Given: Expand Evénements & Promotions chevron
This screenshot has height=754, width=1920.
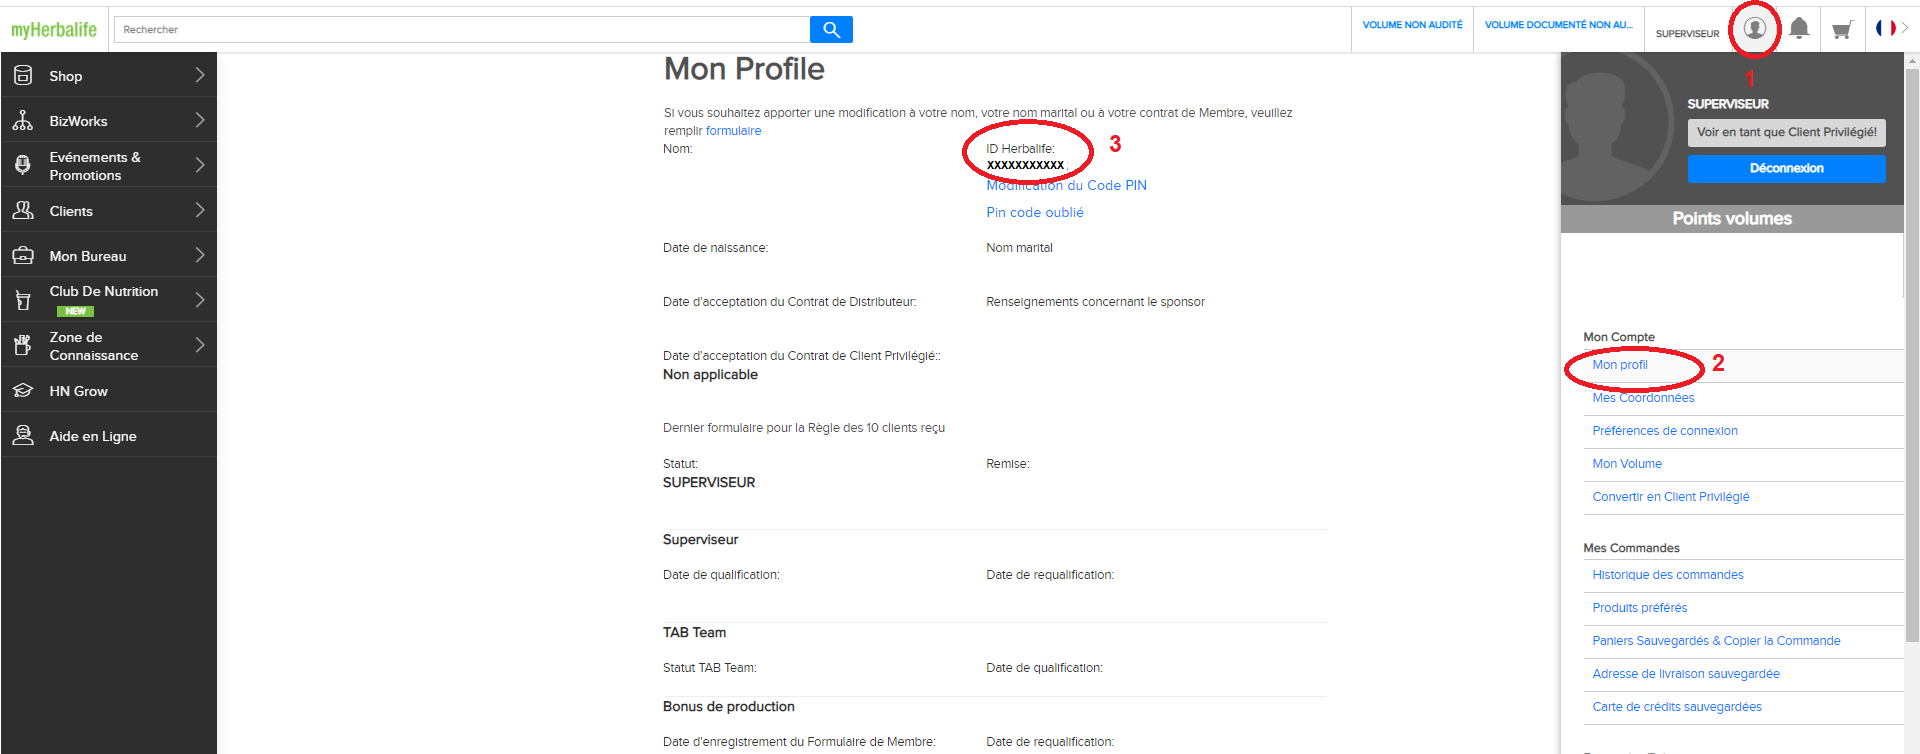Looking at the screenshot, I should click(200, 165).
